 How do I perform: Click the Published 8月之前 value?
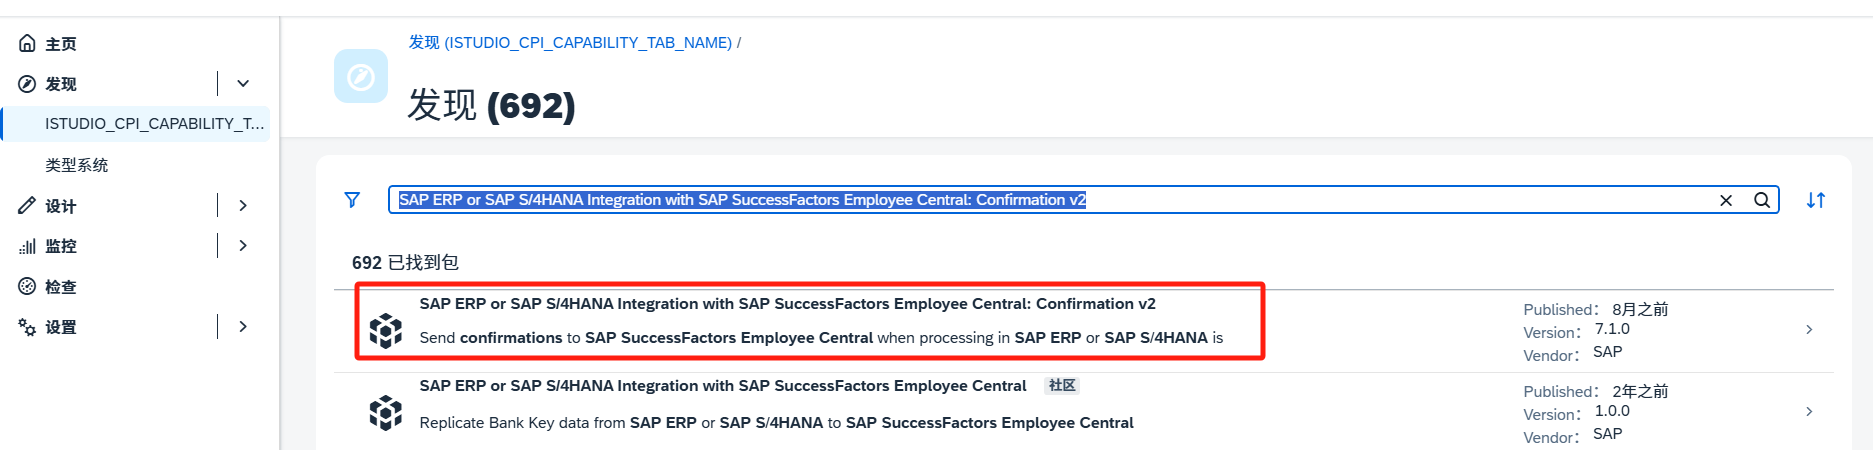tap(1640, 310)
